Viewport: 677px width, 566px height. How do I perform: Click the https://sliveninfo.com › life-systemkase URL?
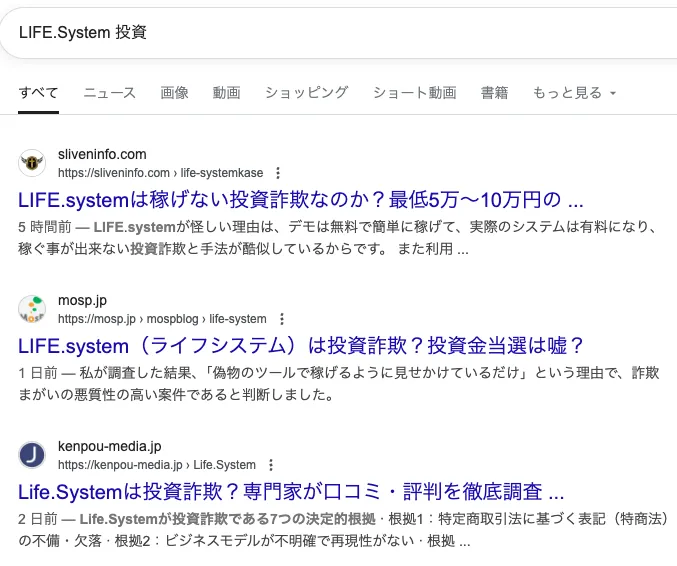pos(161,173)
